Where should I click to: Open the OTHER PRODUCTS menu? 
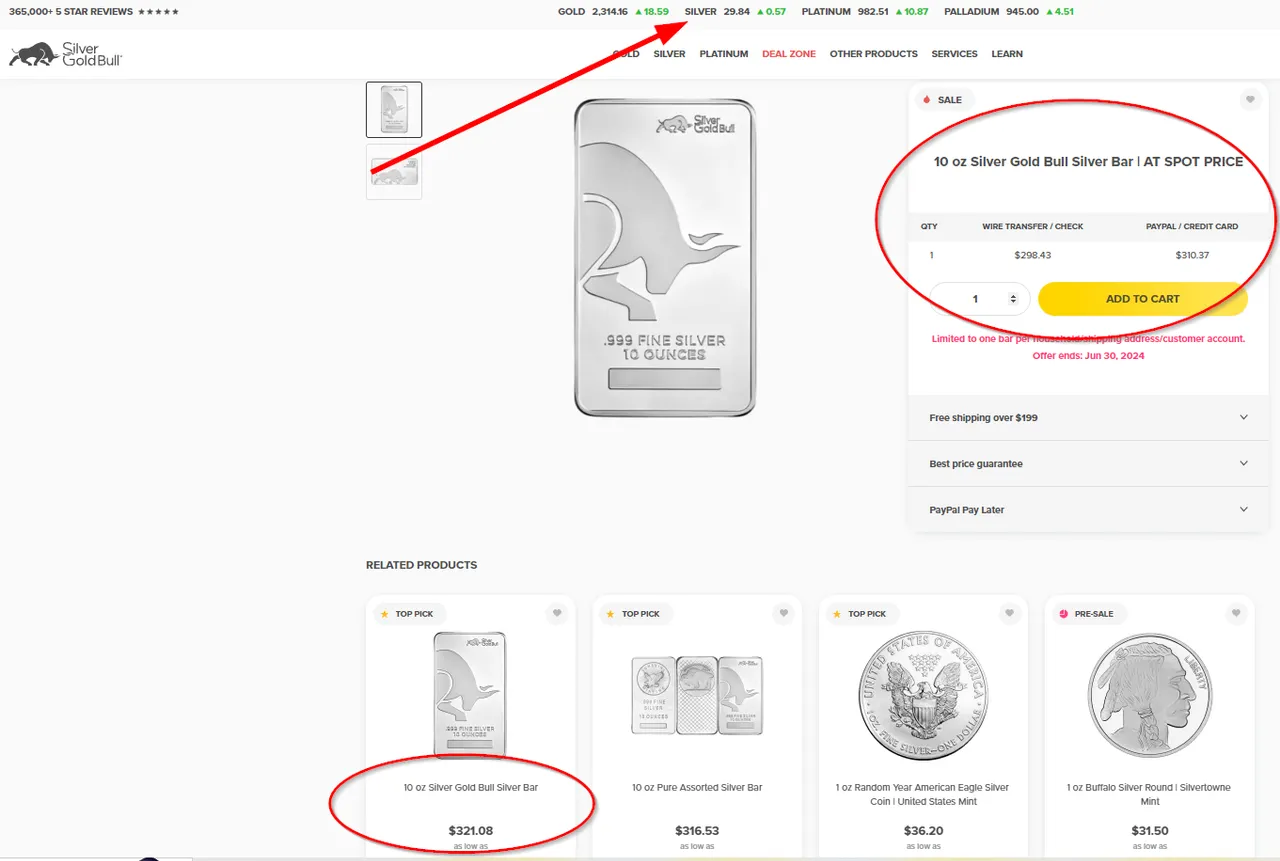tap(873, 54)
